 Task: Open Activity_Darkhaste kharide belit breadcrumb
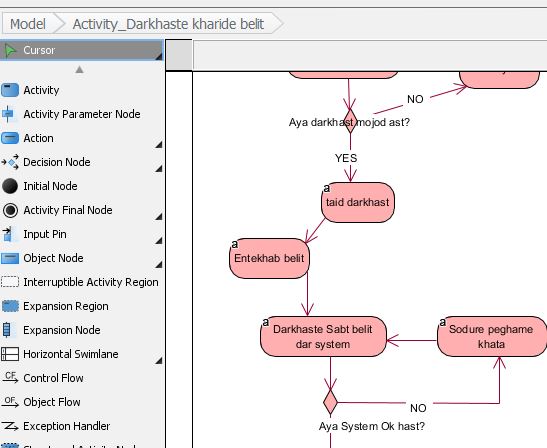pyautogui.click(x=168, y=24)
